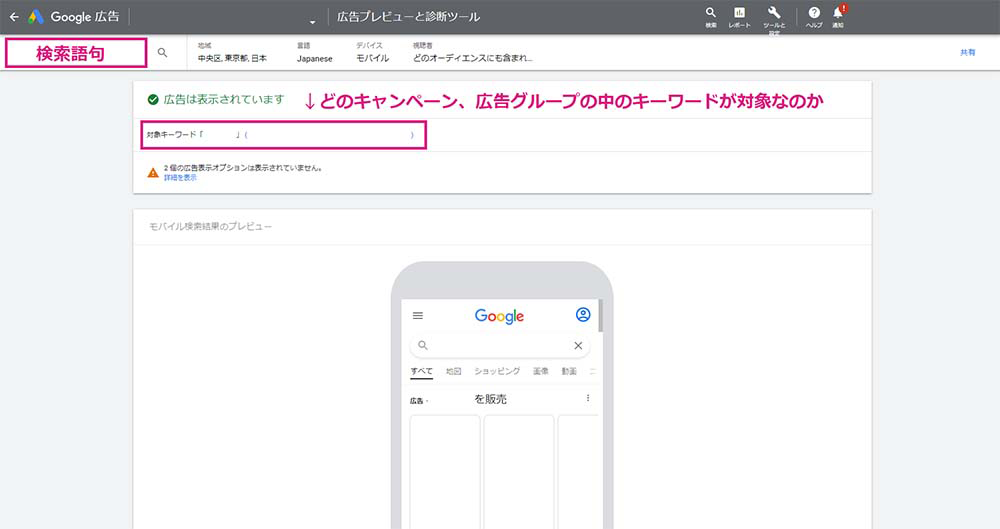Click the account avatar in phone preview
1000x529 pixels.
pyautogui.click(x=583, y=315)
